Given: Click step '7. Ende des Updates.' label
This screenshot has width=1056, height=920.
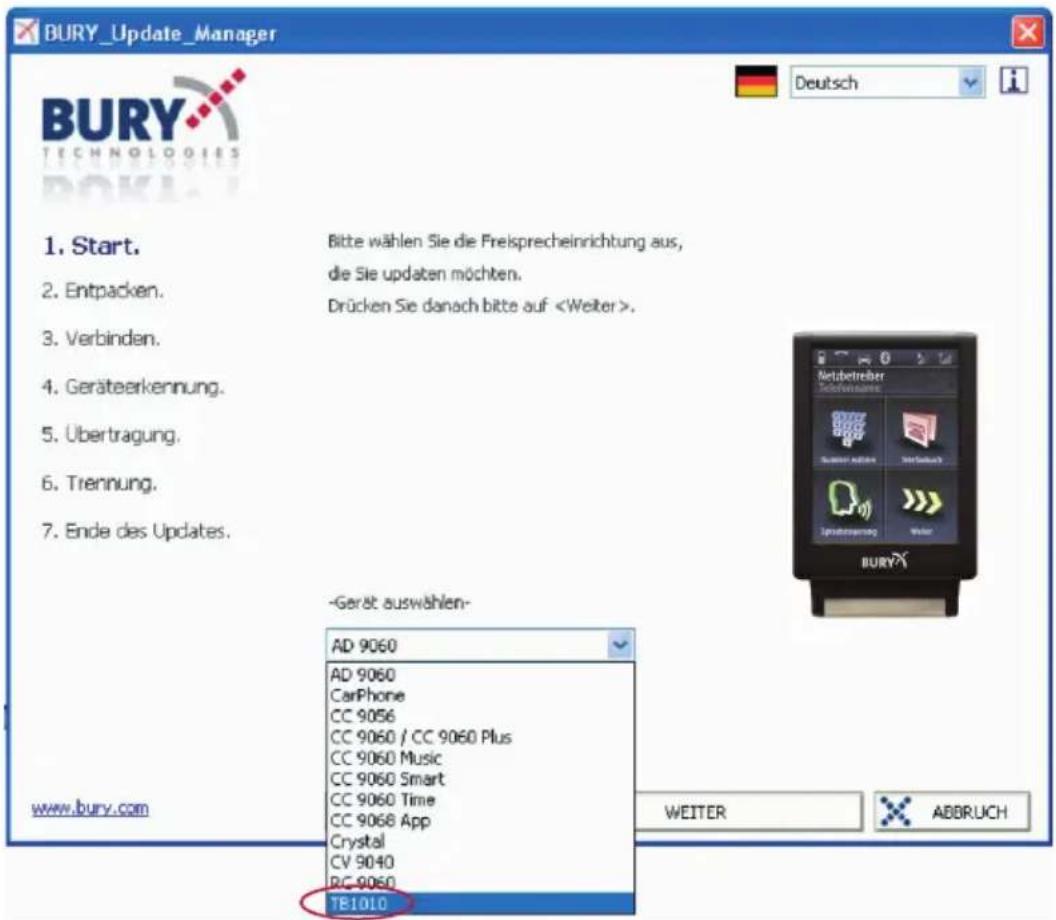Looking at the screenshot, I should [x=136, y=531].
